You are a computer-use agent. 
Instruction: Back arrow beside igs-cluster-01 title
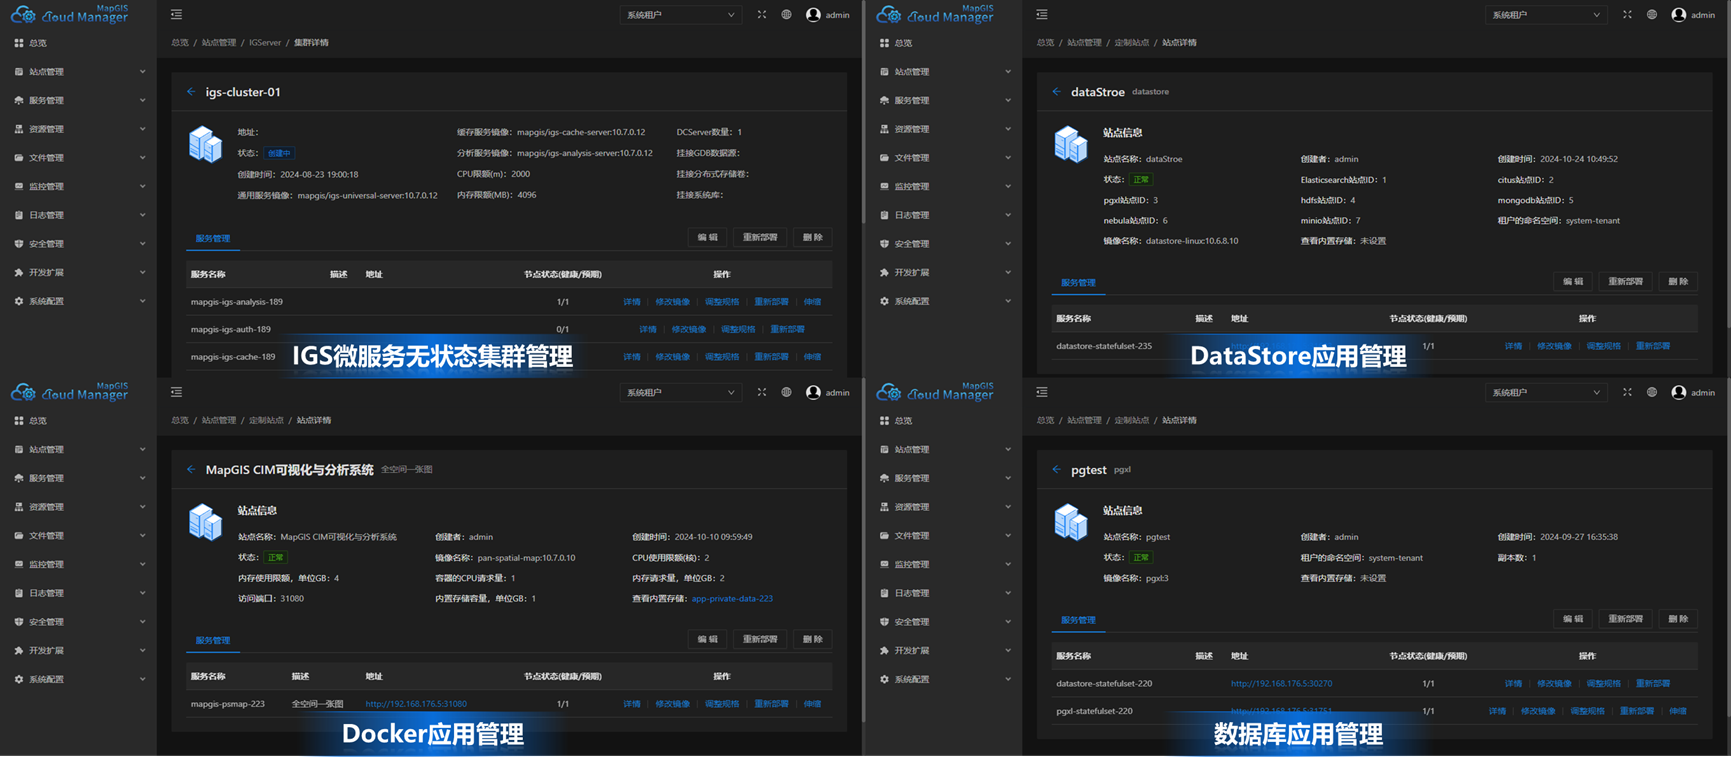click(191, 92)
